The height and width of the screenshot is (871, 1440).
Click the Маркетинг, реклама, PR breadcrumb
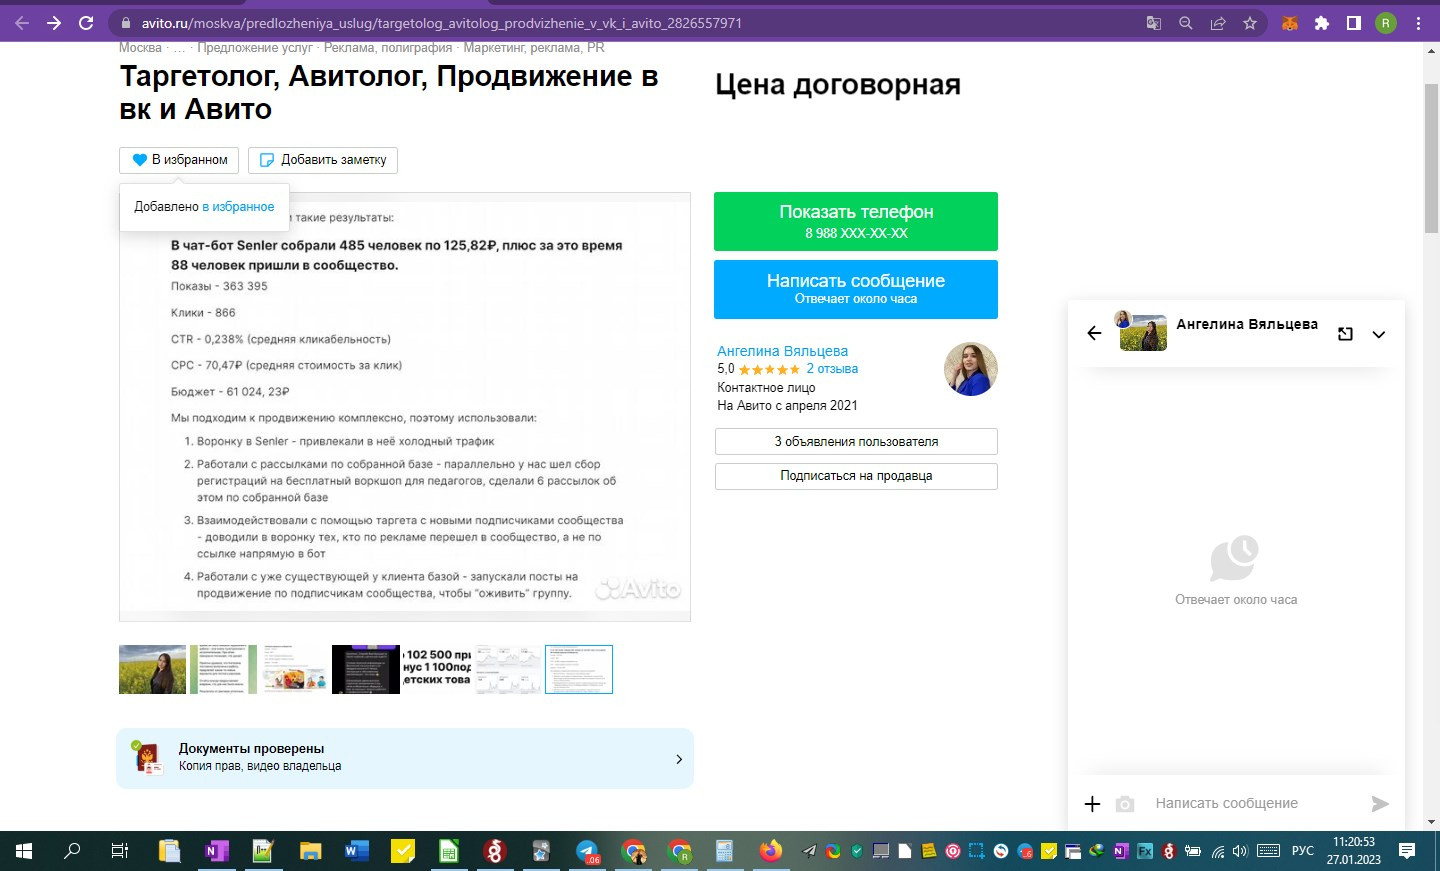534,48
